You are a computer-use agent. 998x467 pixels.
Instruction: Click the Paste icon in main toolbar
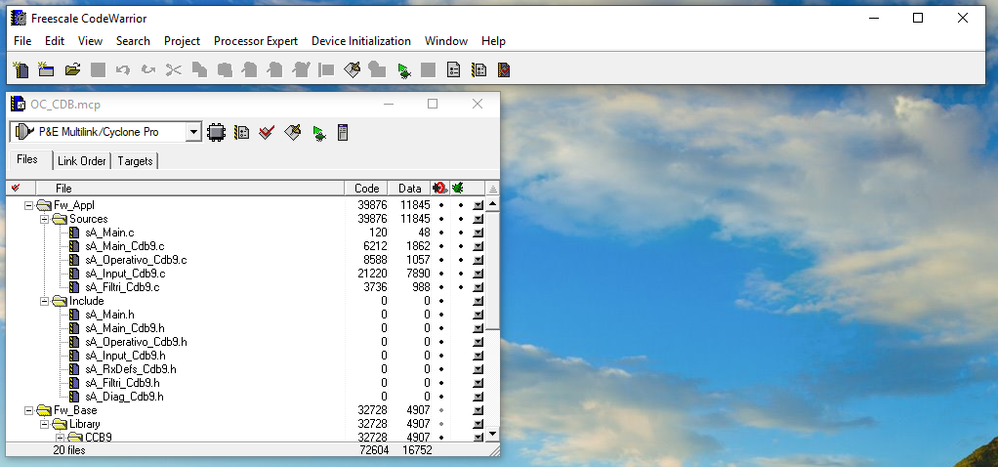click(225, 69)
